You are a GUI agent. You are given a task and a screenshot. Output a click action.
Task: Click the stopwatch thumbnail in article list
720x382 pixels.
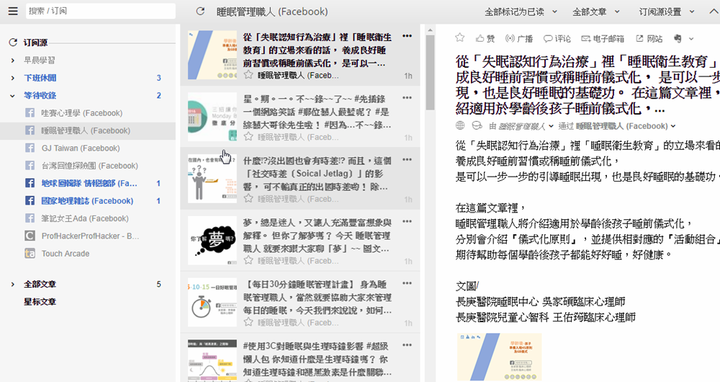point(212,302)
